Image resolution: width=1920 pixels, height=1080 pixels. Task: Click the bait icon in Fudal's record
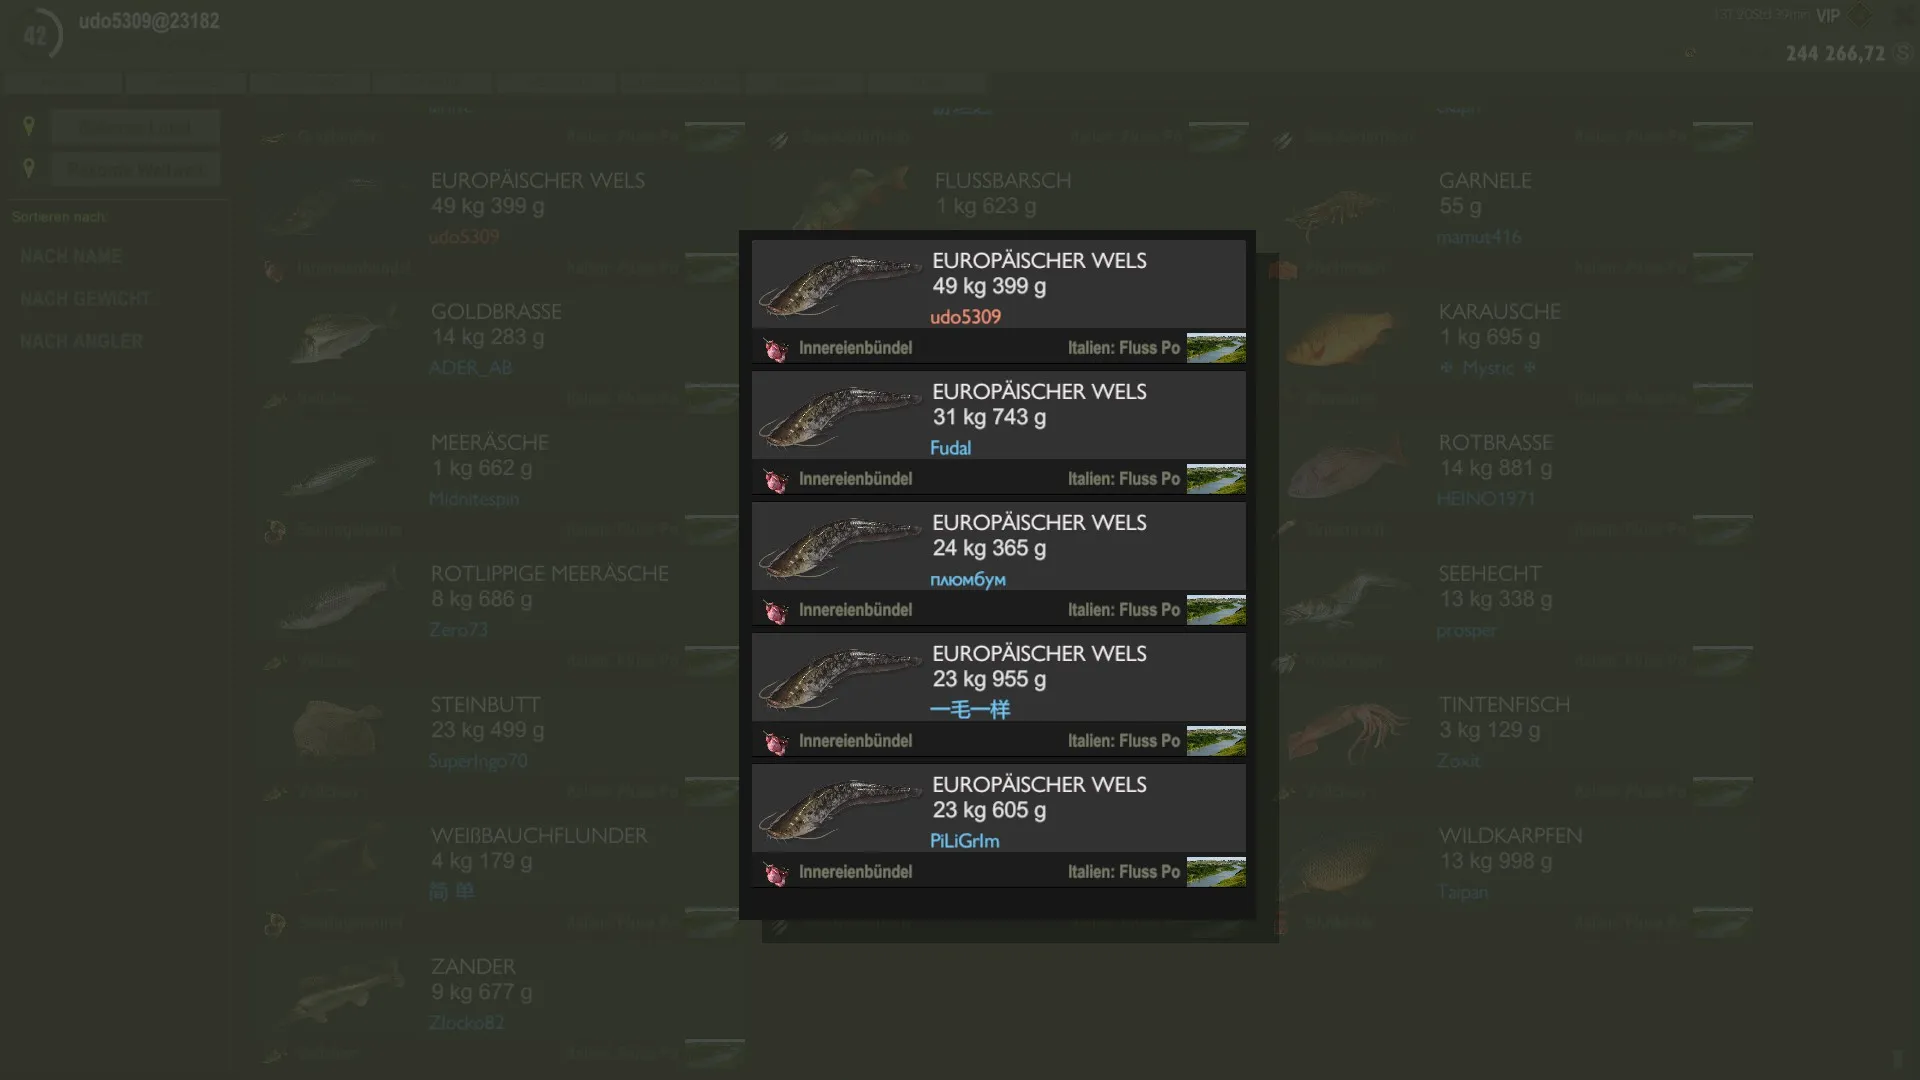(775, 480)
